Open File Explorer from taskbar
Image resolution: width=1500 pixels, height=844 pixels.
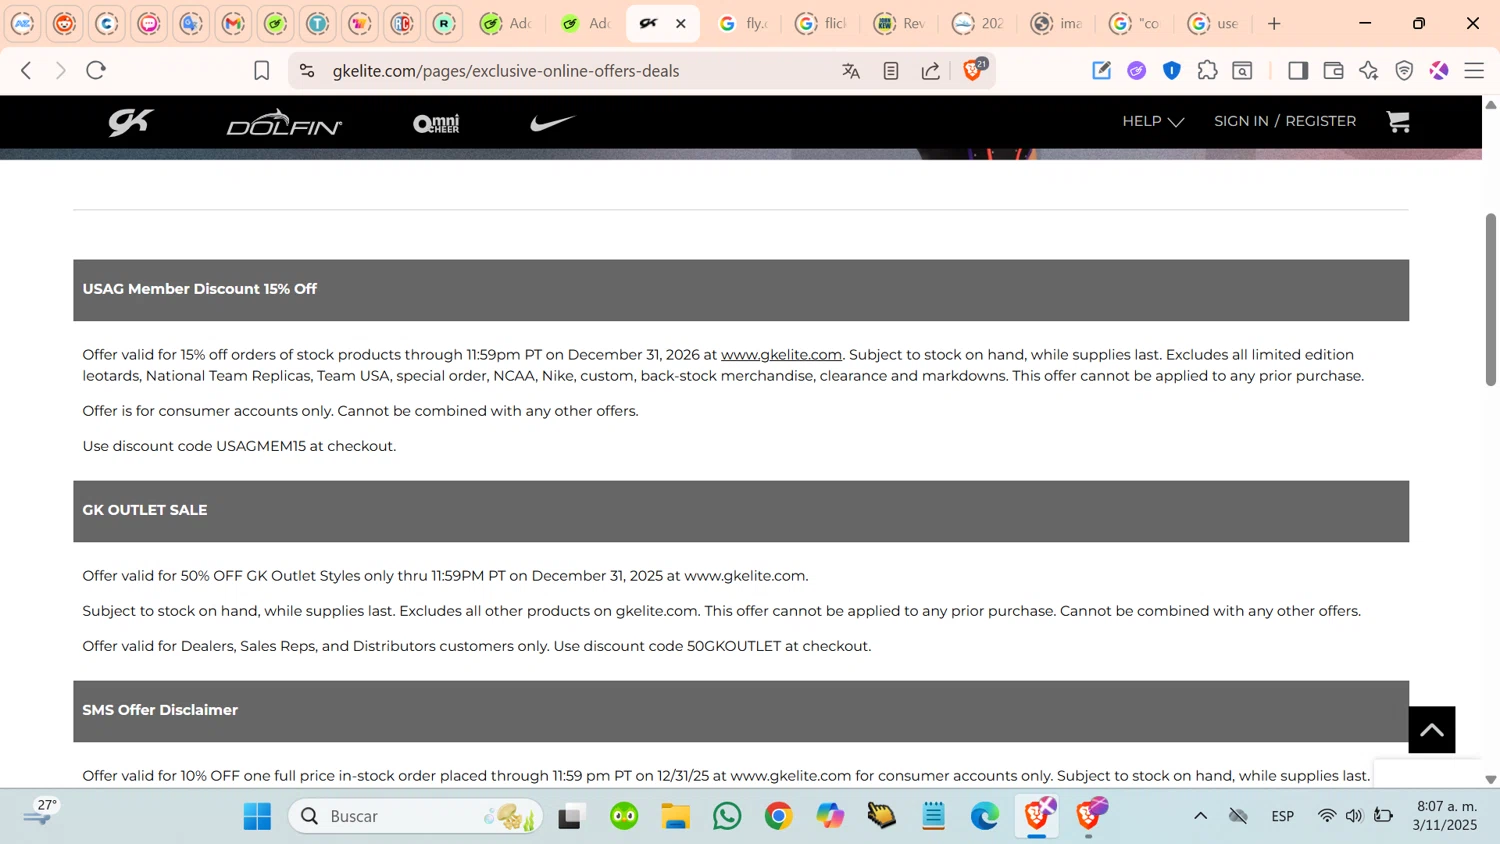675,816
